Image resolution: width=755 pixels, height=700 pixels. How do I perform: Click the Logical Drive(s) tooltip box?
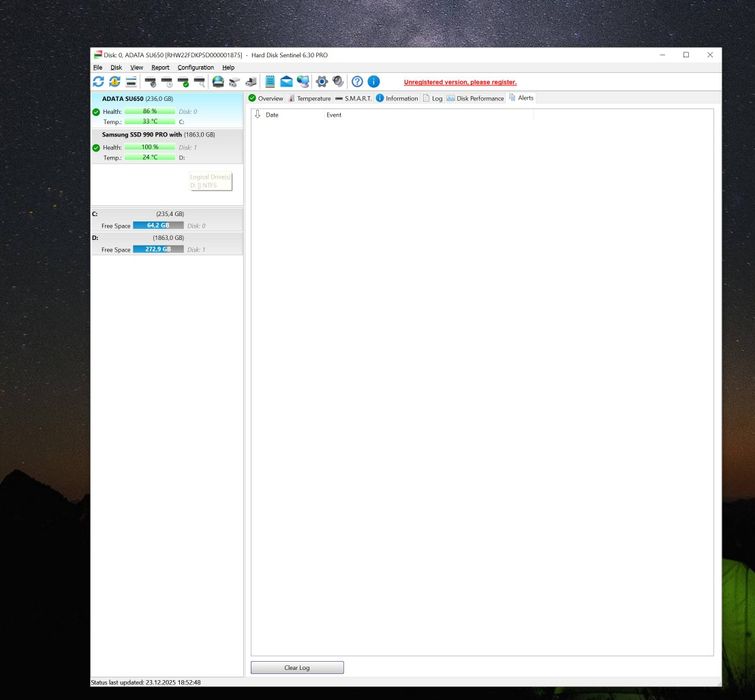(210, 181)
